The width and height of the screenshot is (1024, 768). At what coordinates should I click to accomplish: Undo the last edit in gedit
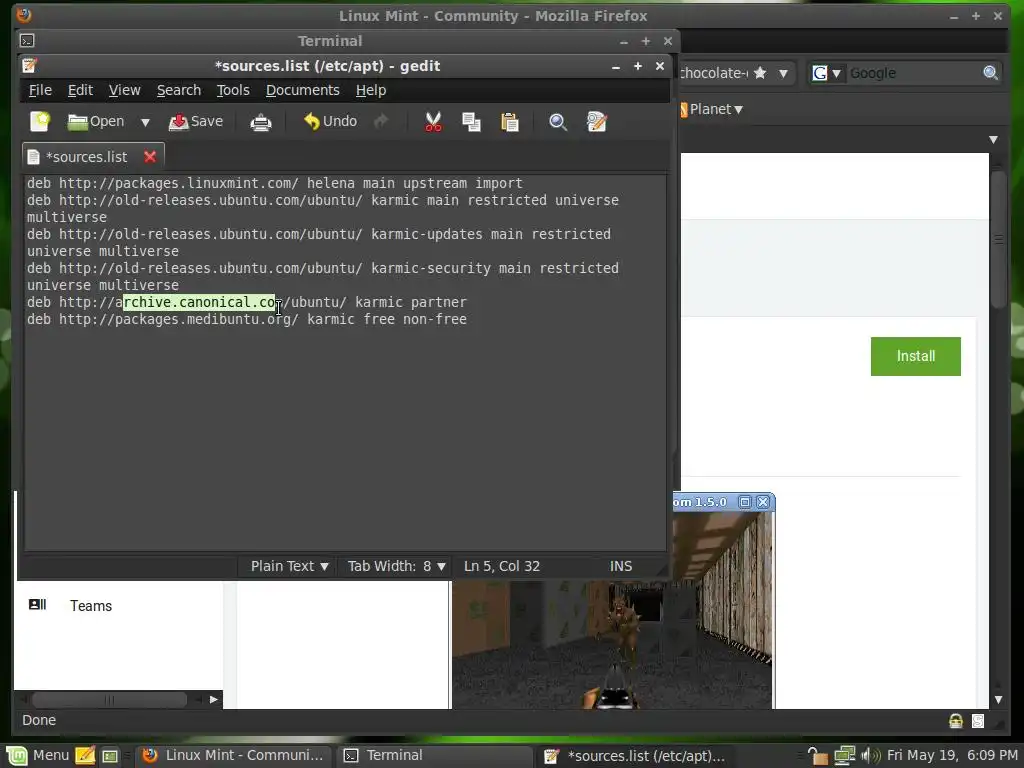(x=330, y=121)
